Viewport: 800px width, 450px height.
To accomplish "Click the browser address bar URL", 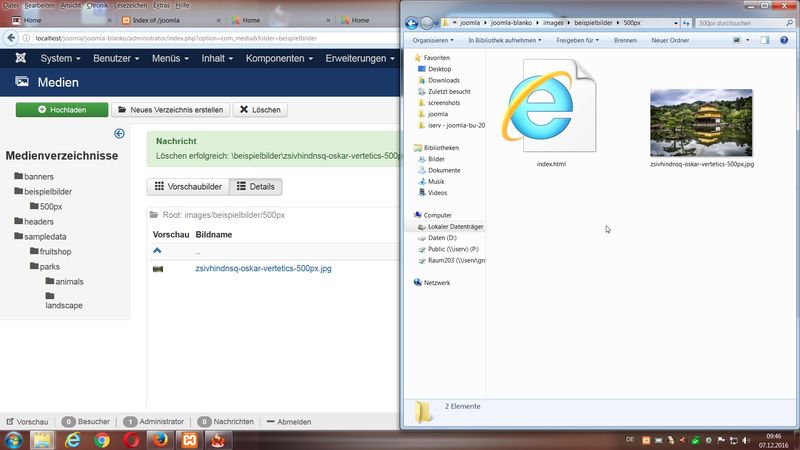I will [176, 38].
